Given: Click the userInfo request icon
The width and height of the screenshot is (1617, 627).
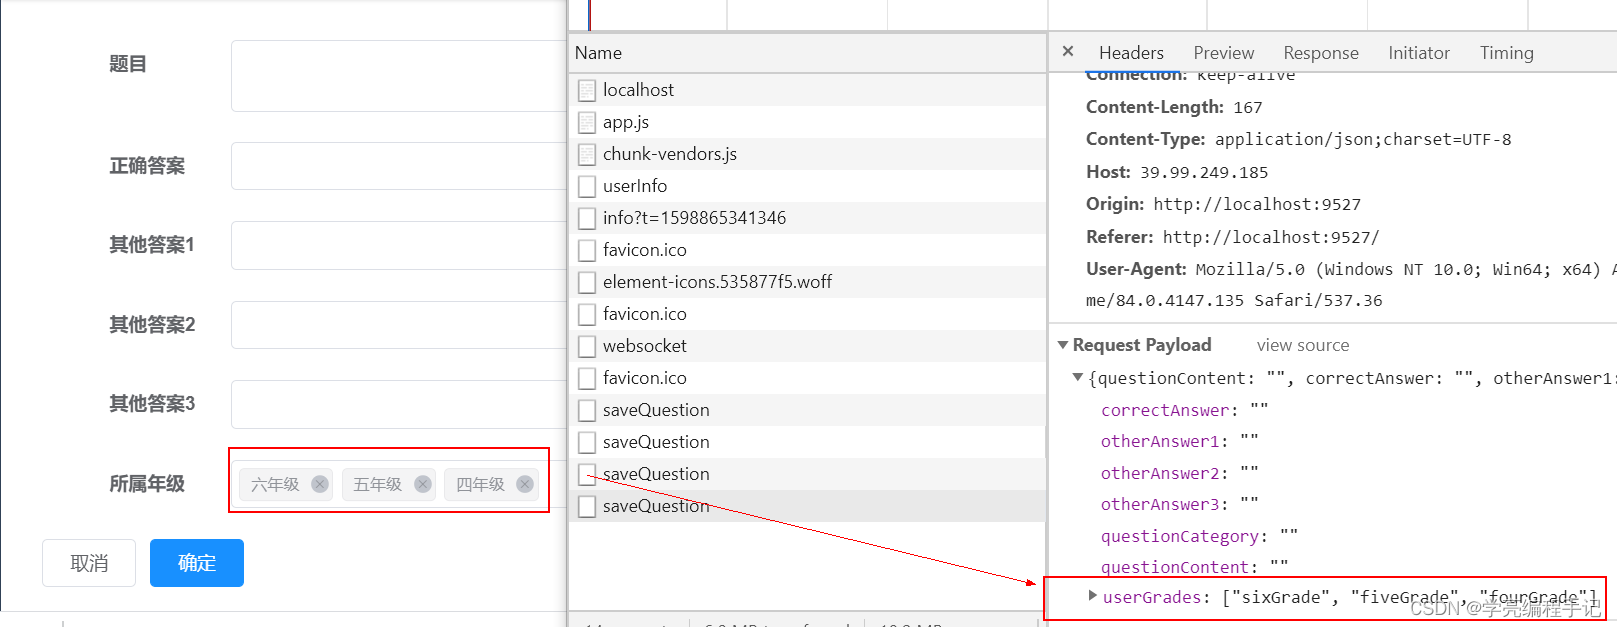Looking at the screenshot, I should [587, 186].
